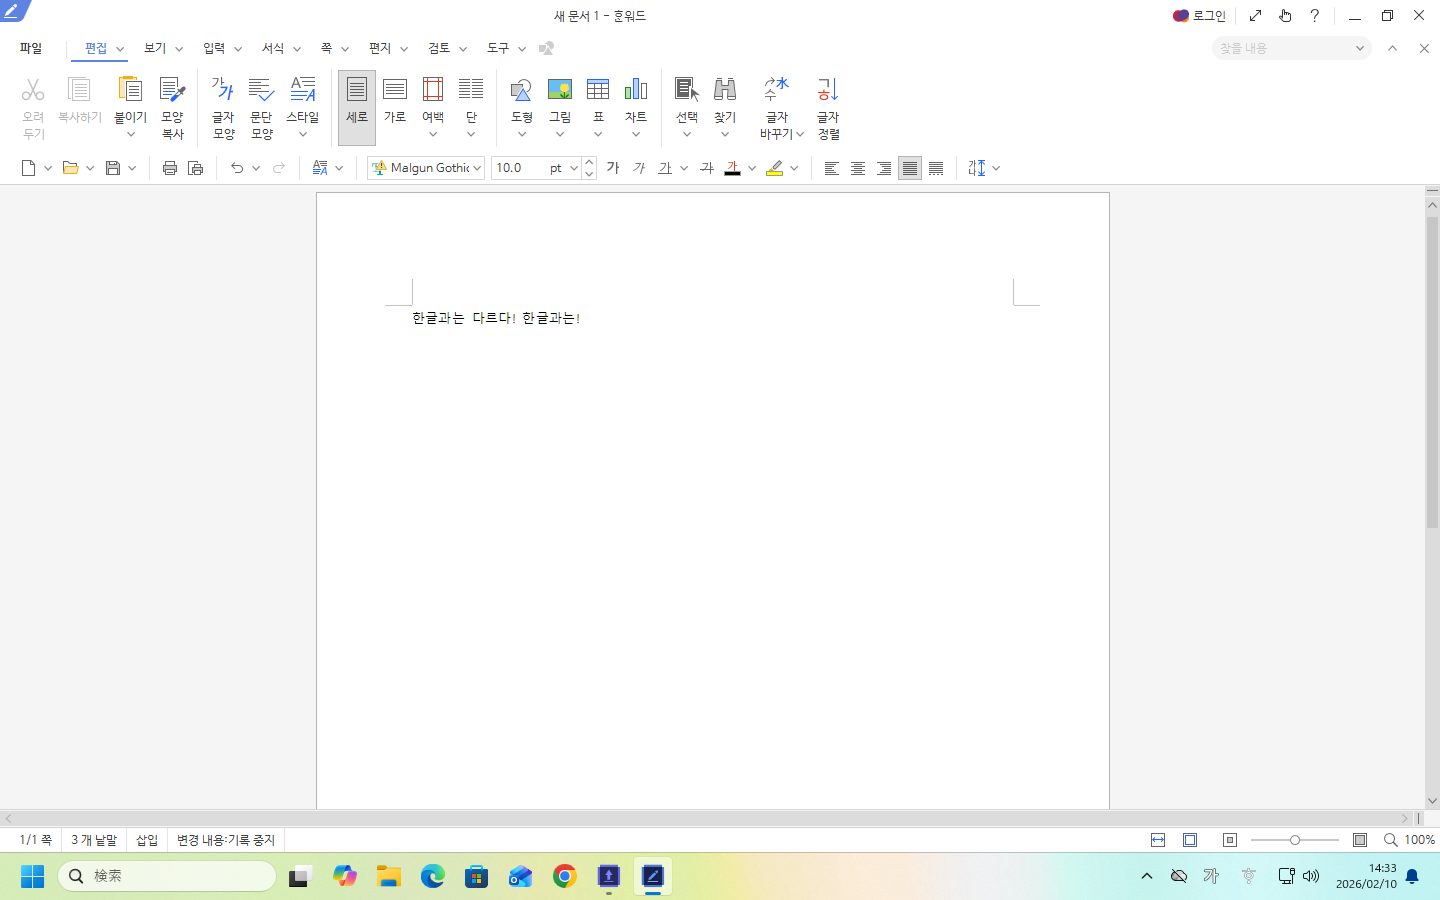Open the font size unit pt dropdown
This screenshot has width=1440, height=900.
pyautogui.click(x=574, y=168)
